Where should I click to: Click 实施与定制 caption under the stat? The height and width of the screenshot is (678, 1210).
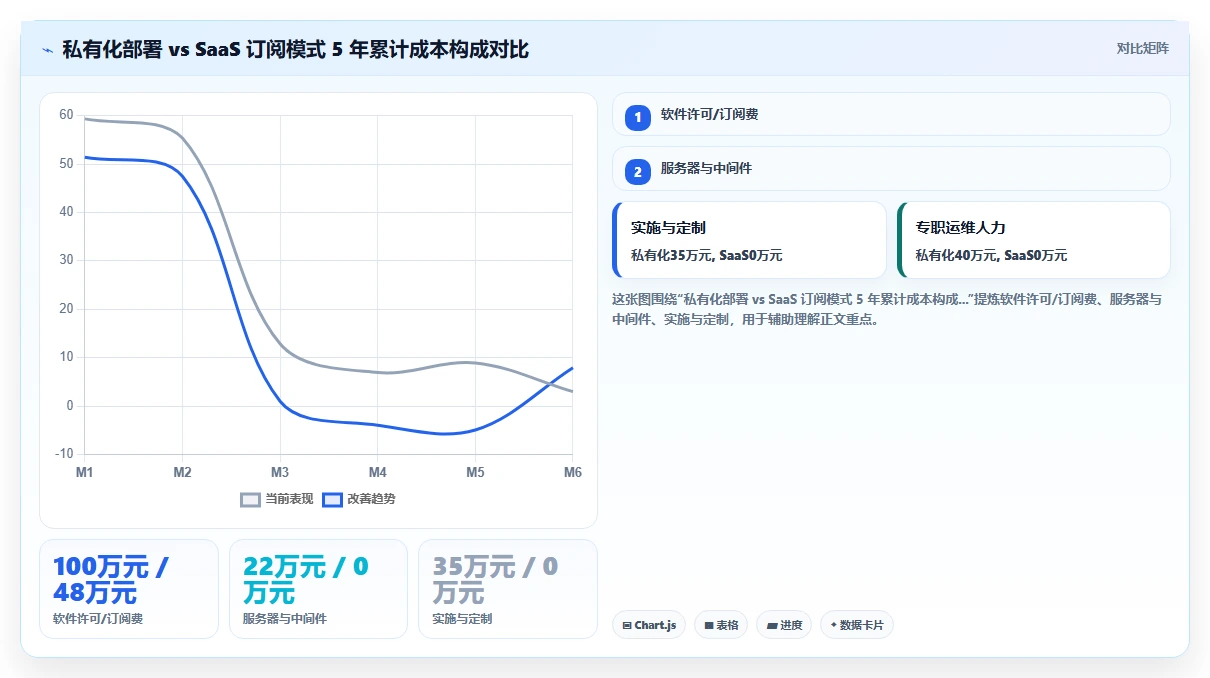click(x=462, y=619)
